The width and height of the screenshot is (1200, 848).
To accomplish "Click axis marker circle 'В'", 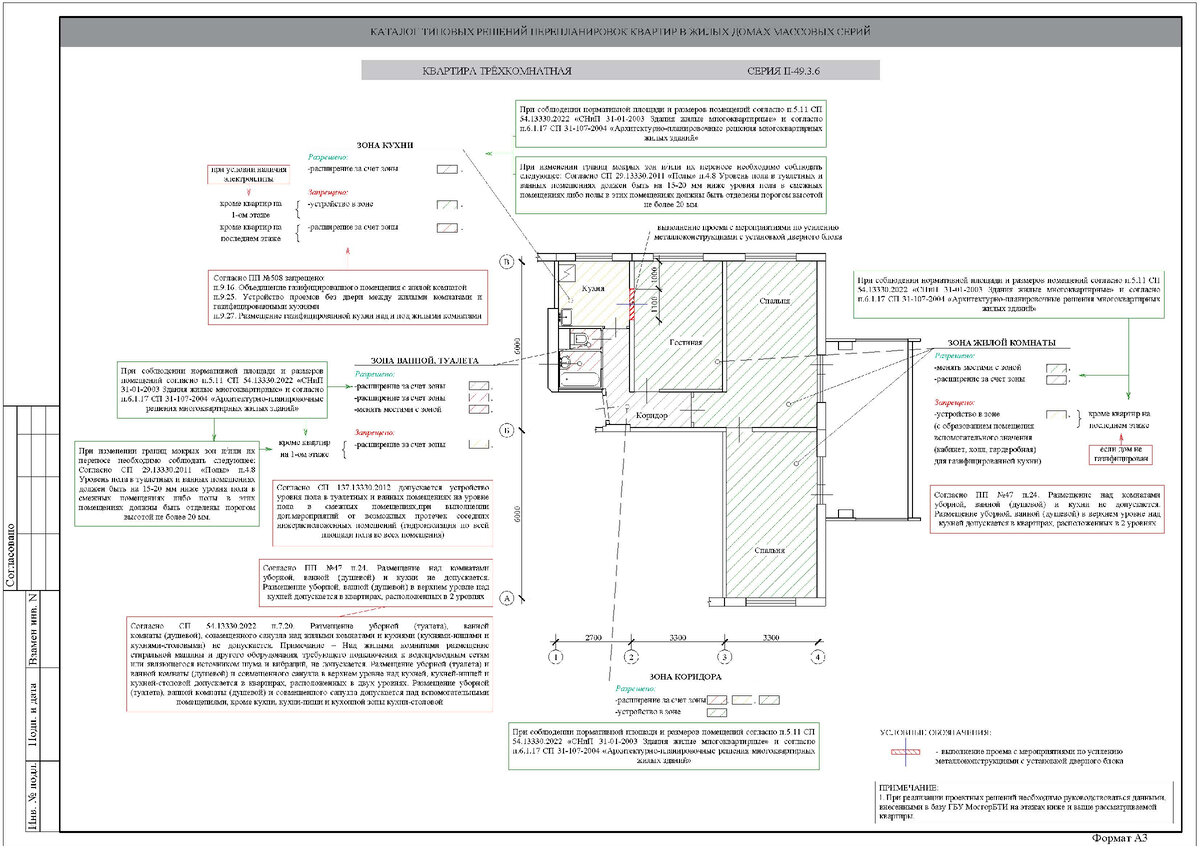I will pos(507,263).
